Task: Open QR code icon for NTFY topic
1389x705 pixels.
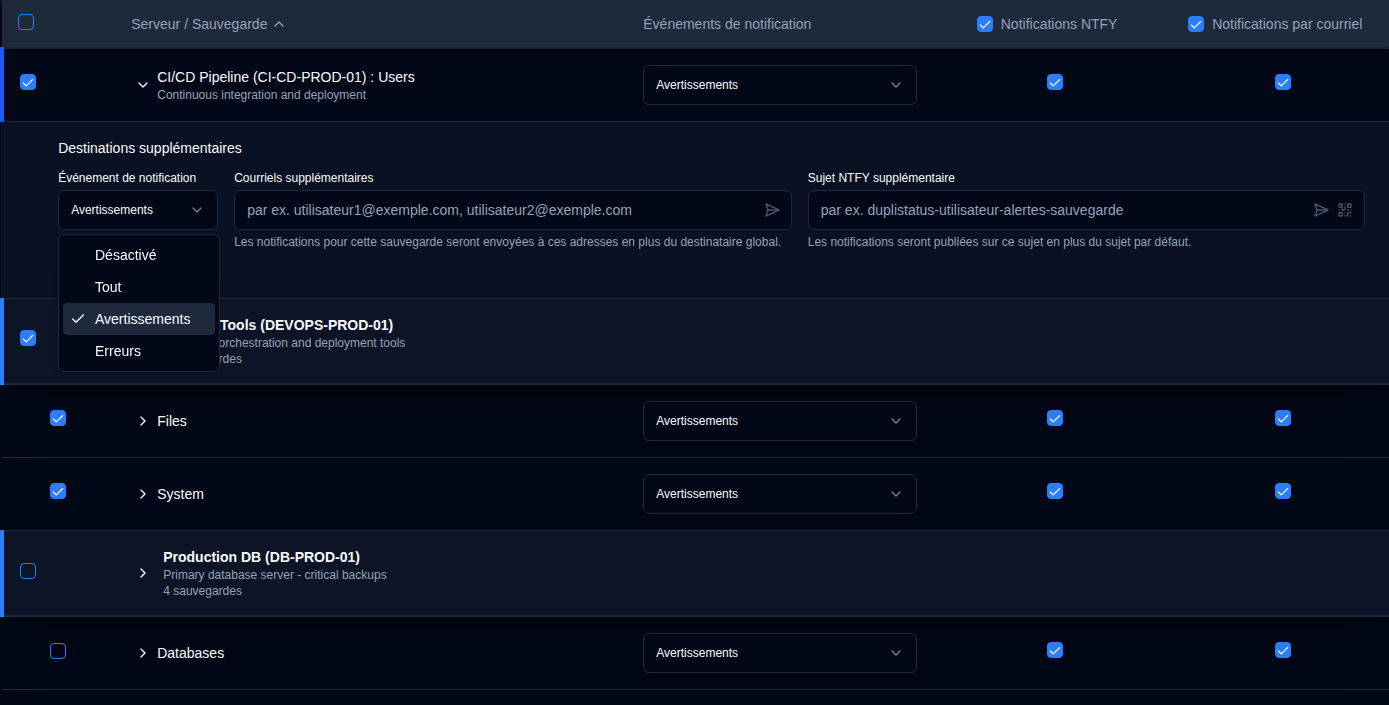Action: [x=1345, y=210]
